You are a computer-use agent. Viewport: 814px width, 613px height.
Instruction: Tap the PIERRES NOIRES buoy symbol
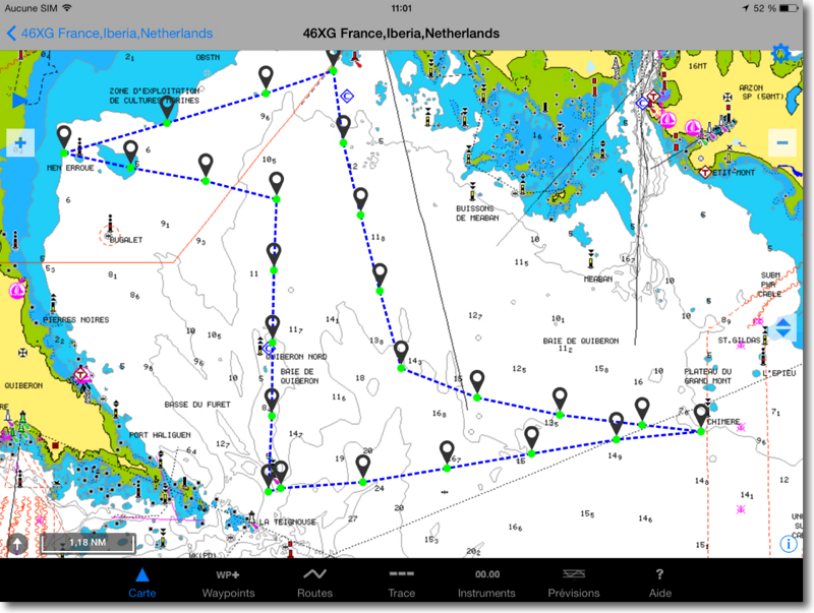[53, 303]
